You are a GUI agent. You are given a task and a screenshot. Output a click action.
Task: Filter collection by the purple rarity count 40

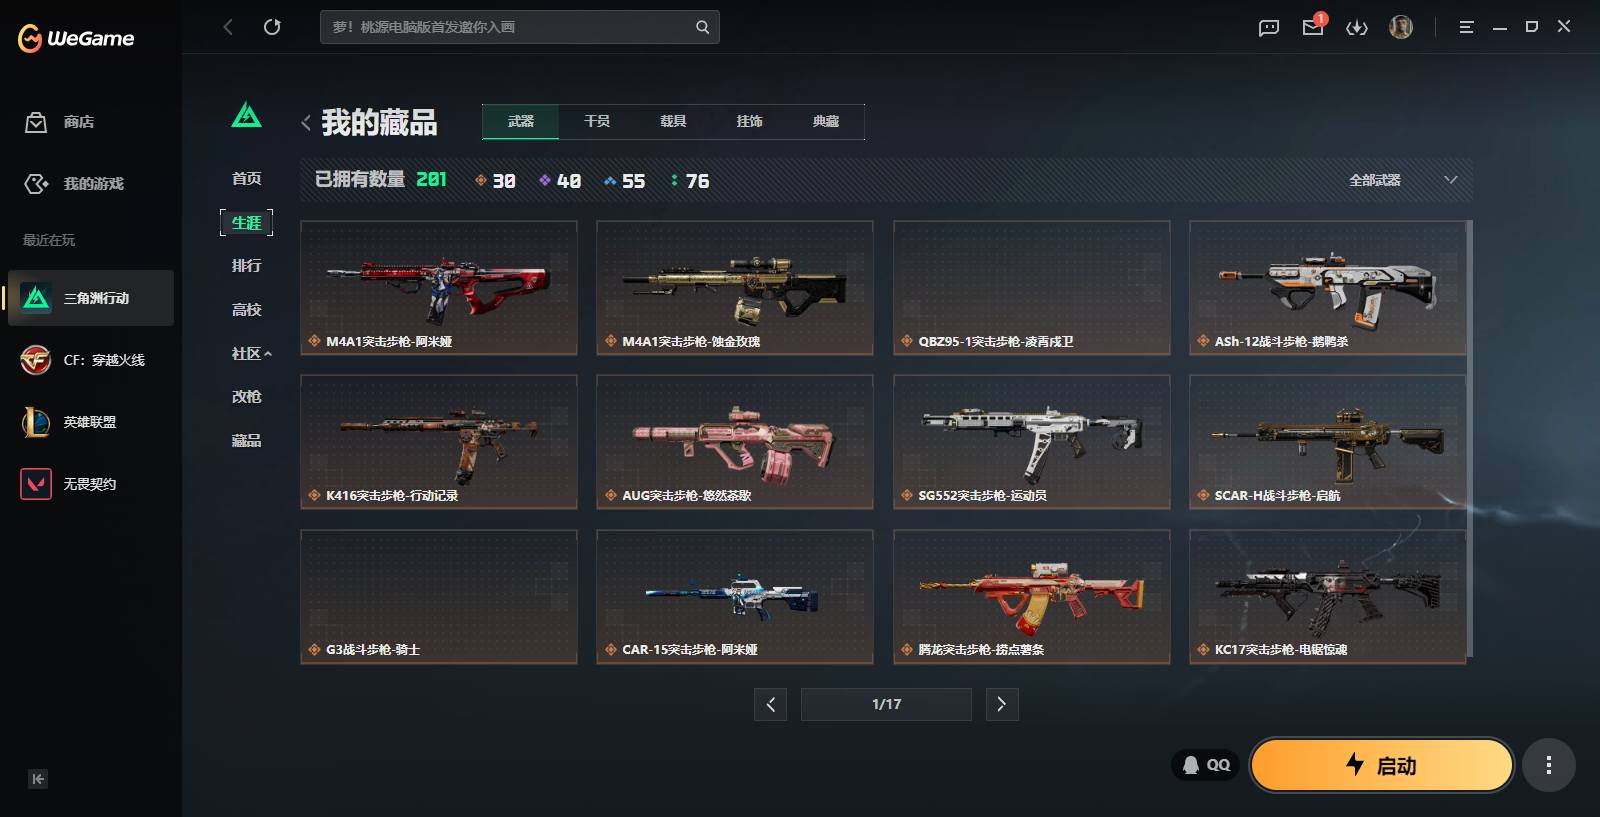point(560,181)
